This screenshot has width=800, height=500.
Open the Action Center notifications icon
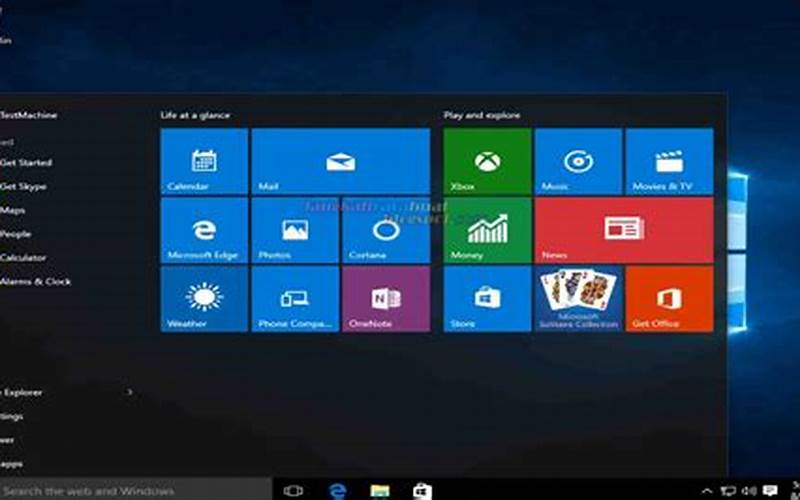[x=770, y=491]
